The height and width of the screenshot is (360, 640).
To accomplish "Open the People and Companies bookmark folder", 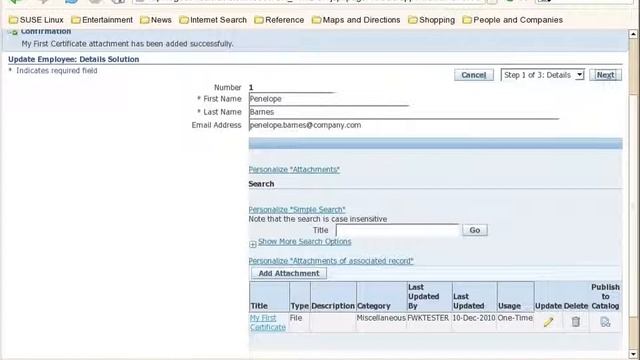I will point(513,20).
